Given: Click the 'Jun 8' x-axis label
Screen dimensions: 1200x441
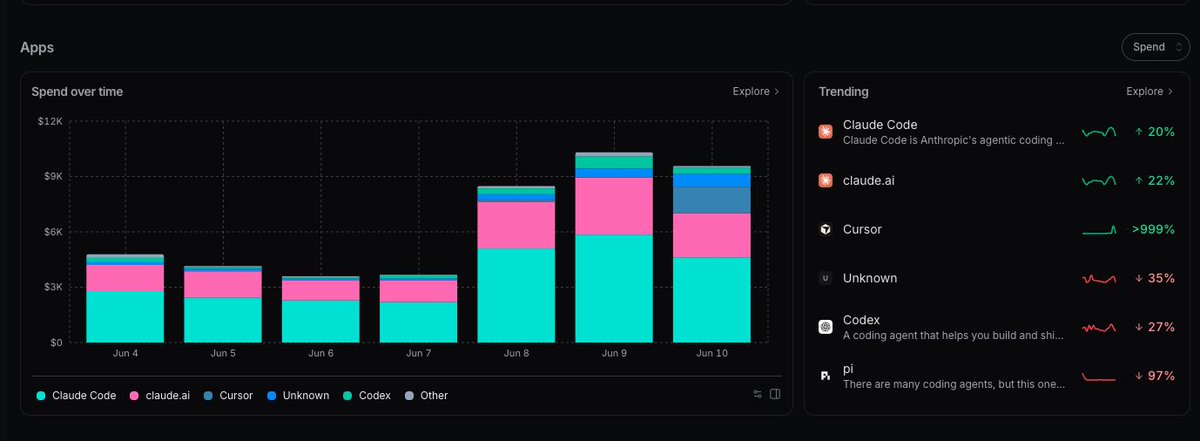Looking at the screenshot, I should pyautogui.click(x=516, y=354).
